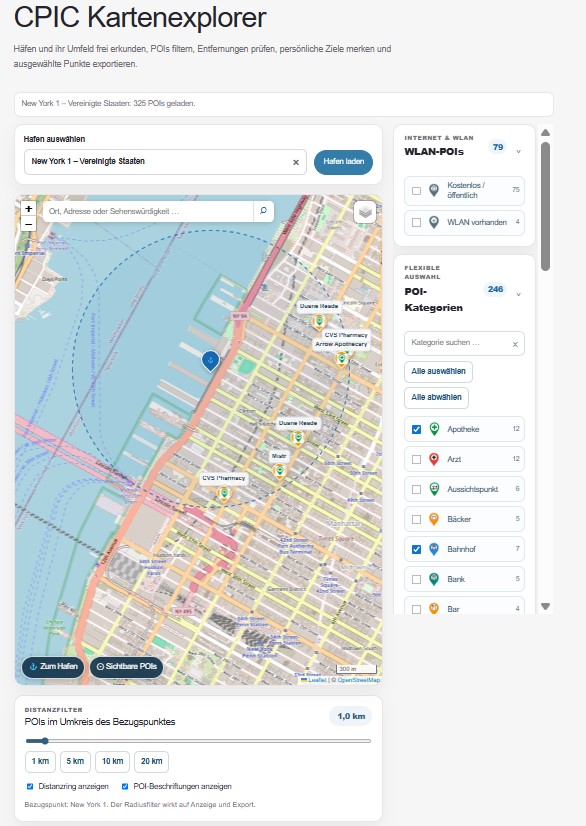This screenshot has width=586, height=826.
Task: Set radius with the 1 km button
Action: [40, 761]
